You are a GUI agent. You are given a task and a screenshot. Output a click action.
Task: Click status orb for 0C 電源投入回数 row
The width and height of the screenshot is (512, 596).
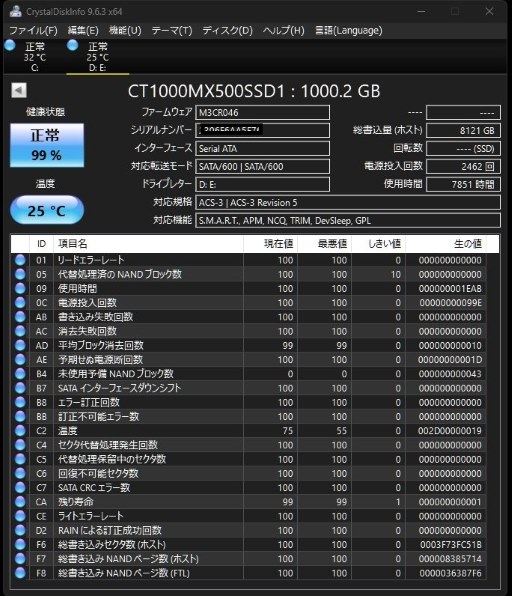20,303
